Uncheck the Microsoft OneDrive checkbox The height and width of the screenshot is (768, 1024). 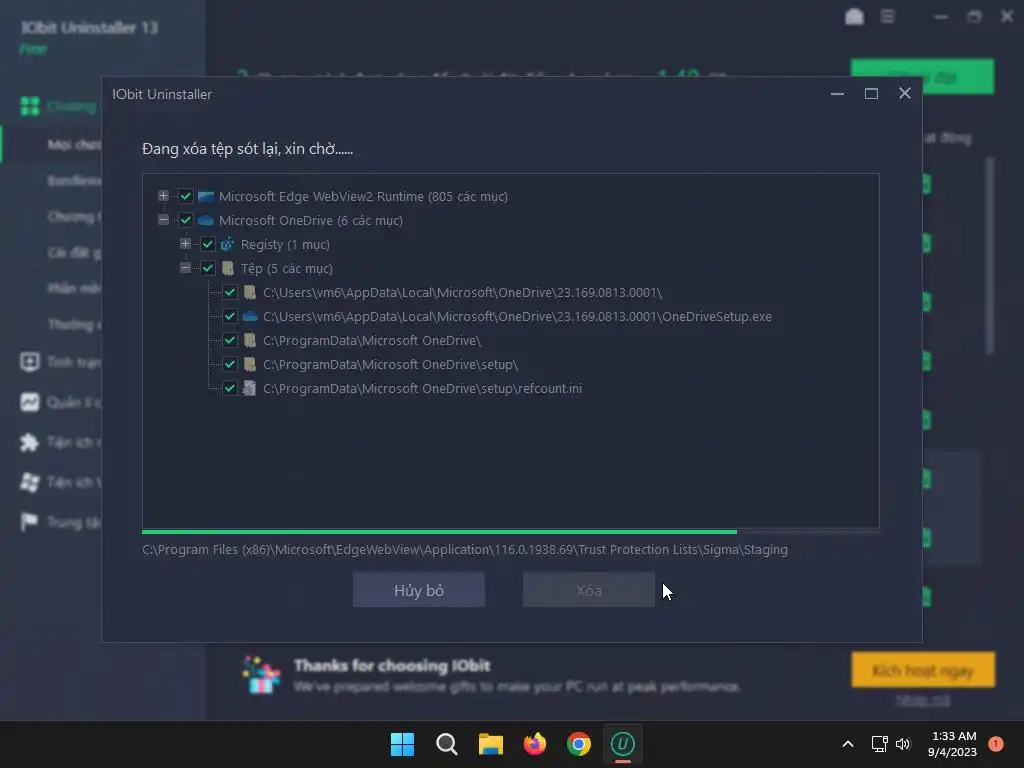185,220
